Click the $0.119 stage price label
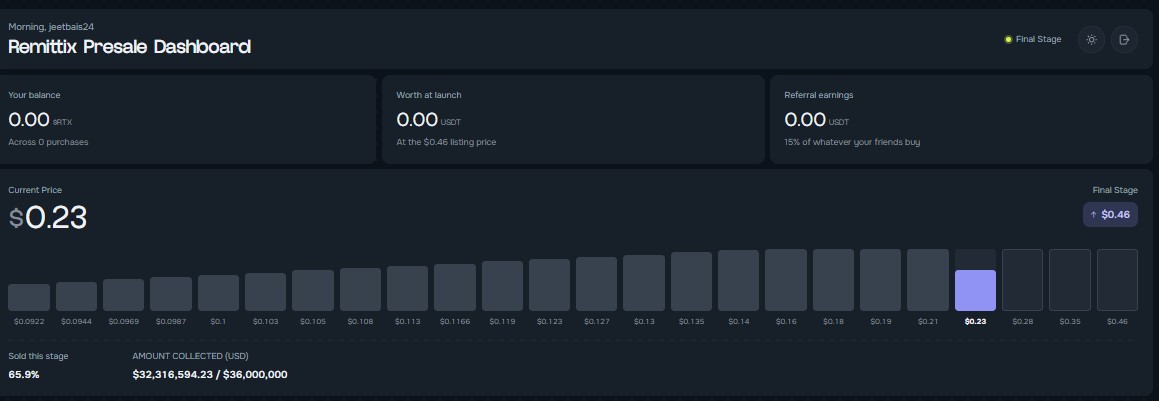This screenshot has height=401, width=1159. point(502,321)
